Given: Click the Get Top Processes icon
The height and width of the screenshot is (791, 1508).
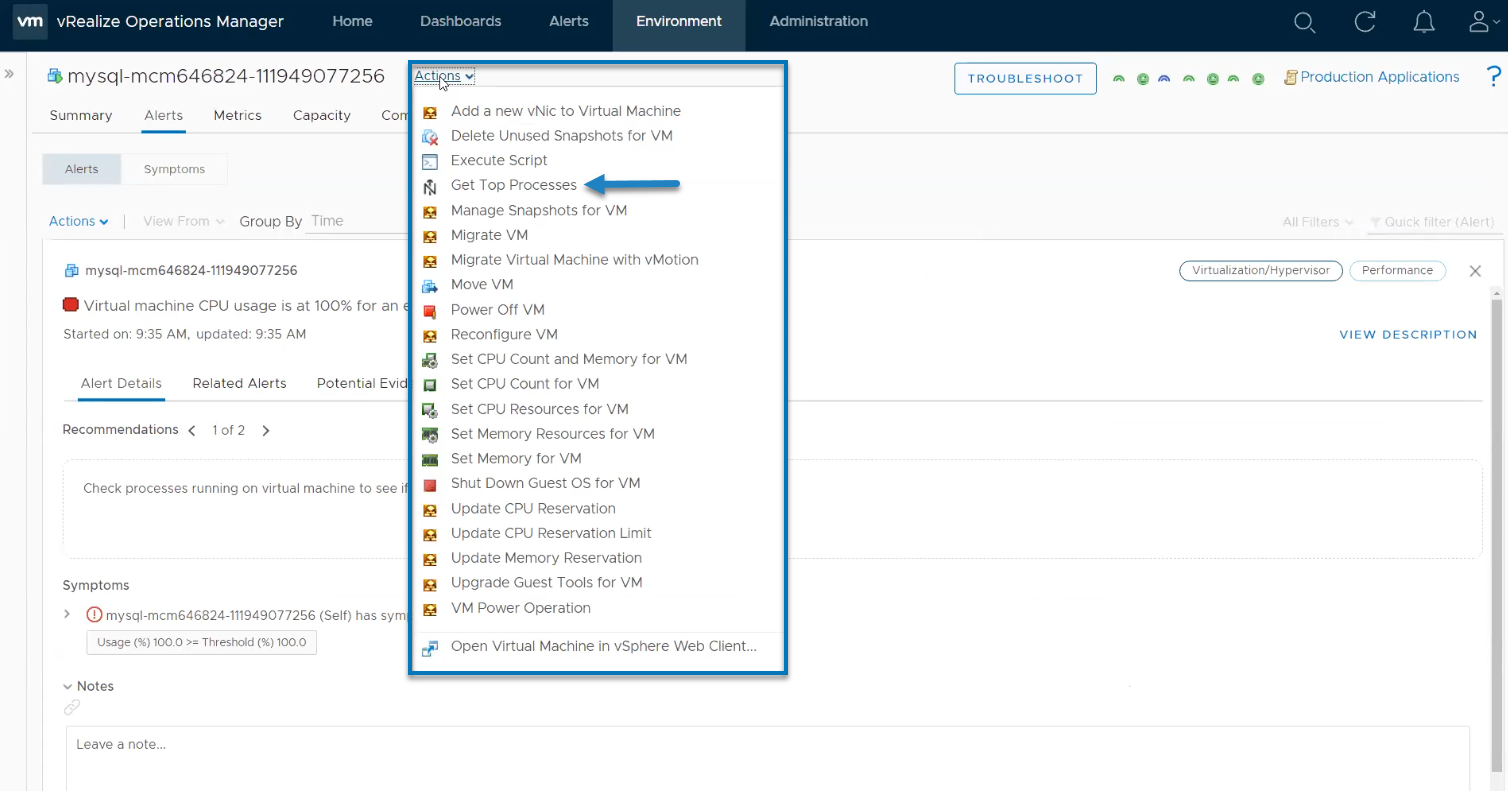Looking at the screenshot, I should point(430,186).
